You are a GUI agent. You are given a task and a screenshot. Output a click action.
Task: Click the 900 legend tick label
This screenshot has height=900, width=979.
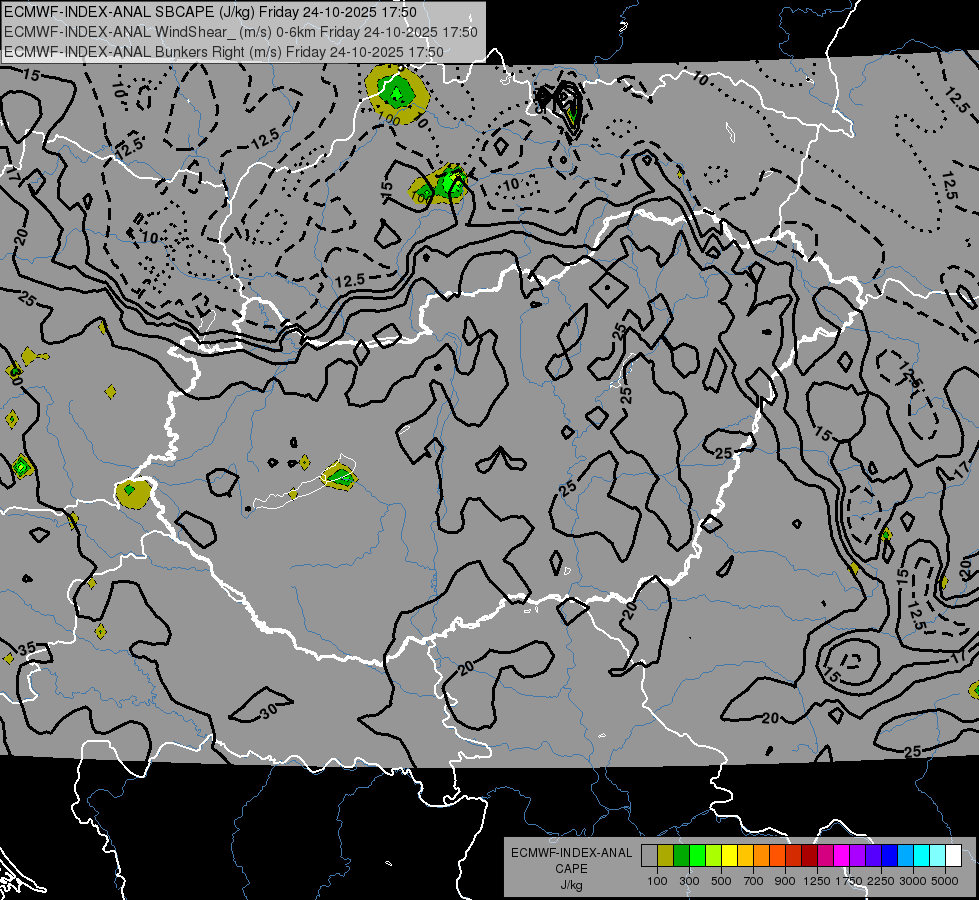[x=785, y=881]
